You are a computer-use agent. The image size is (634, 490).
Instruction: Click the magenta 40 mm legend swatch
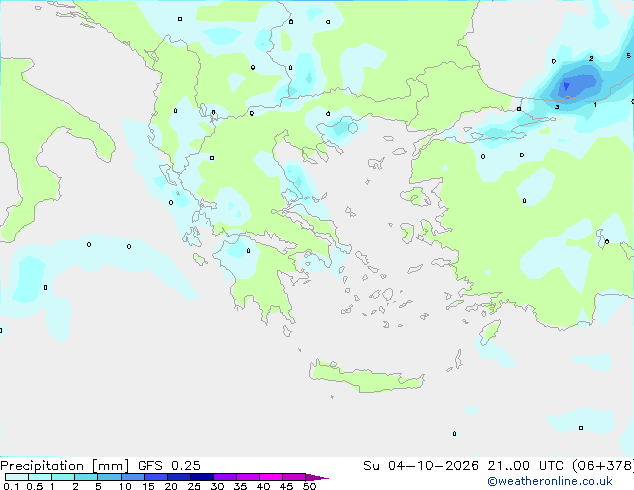point(271,477)
